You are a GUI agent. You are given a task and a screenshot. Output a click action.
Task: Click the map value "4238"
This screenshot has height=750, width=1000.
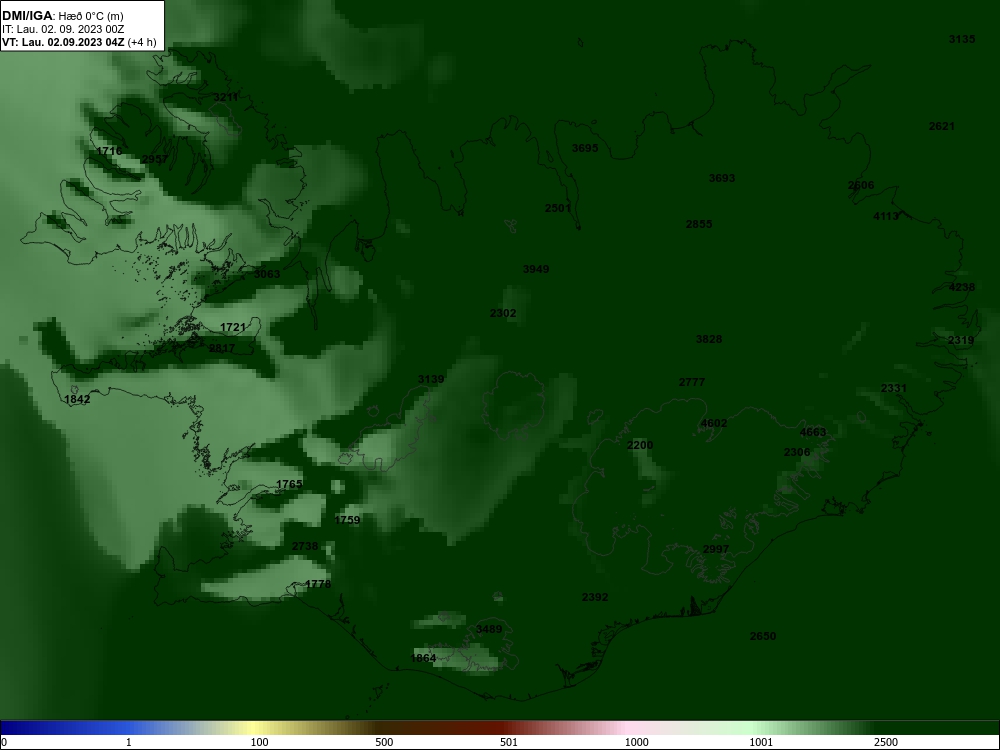962,287
